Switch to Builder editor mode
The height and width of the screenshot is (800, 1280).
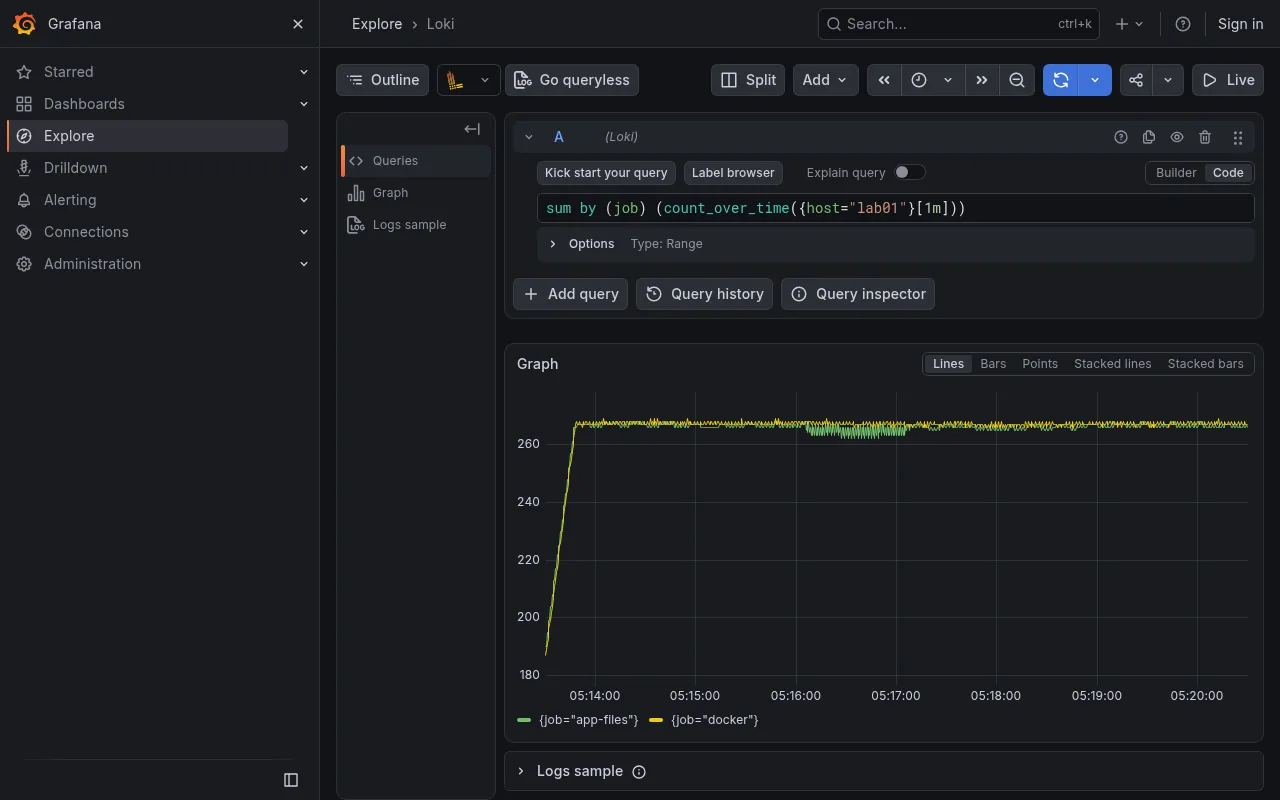point(1176,173)
